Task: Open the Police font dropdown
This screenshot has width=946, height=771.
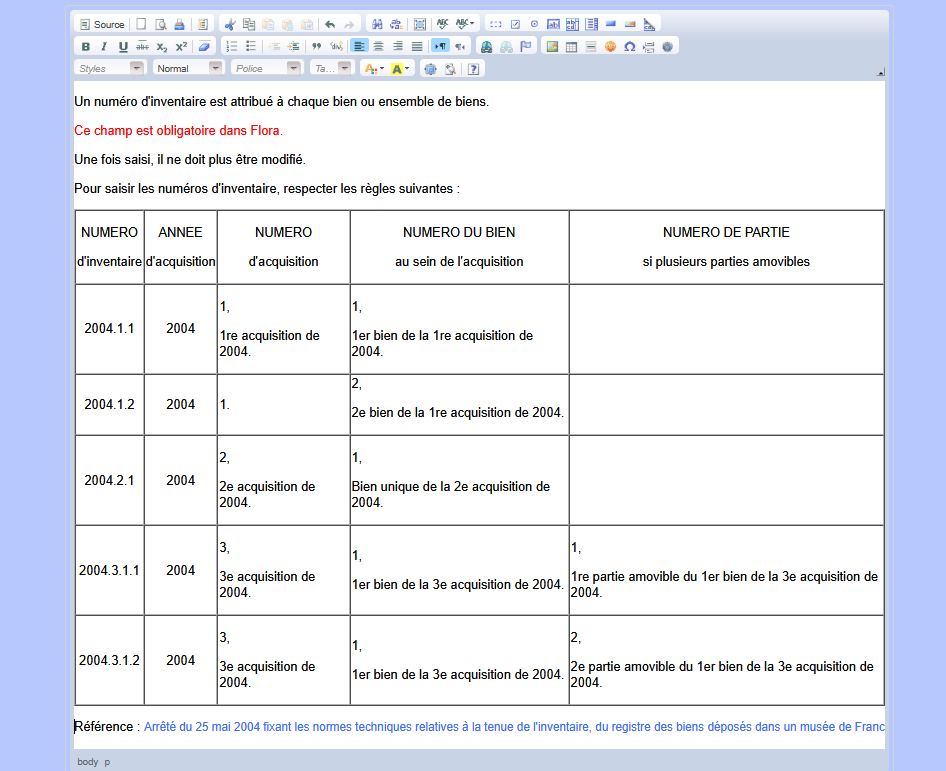Action: (266, 68)
